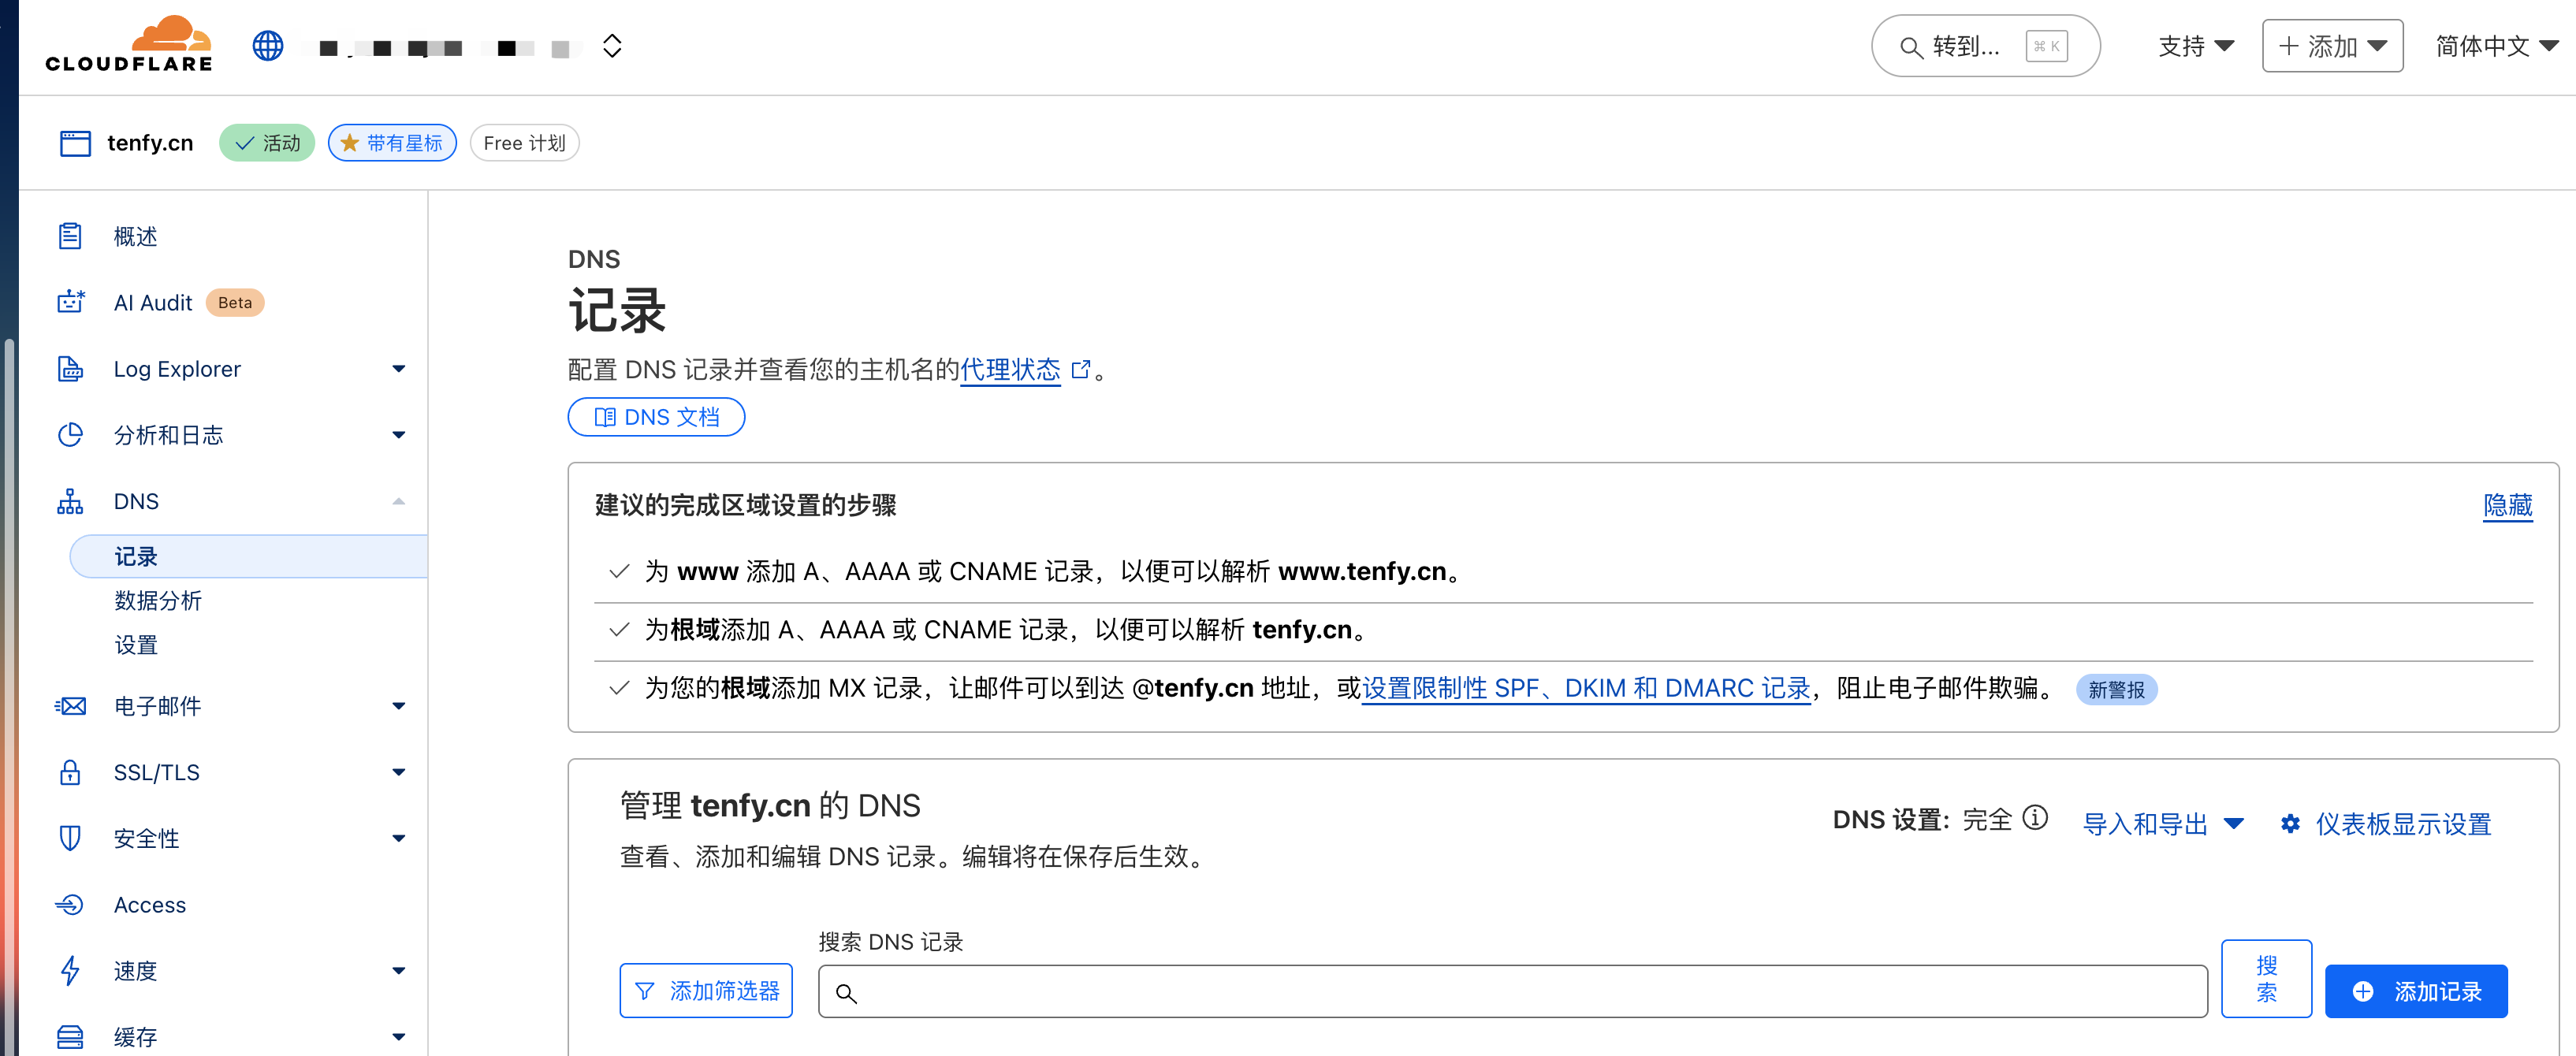
Task: Click the Access arrow-circle icon
Action: click(x=70, y=904)
